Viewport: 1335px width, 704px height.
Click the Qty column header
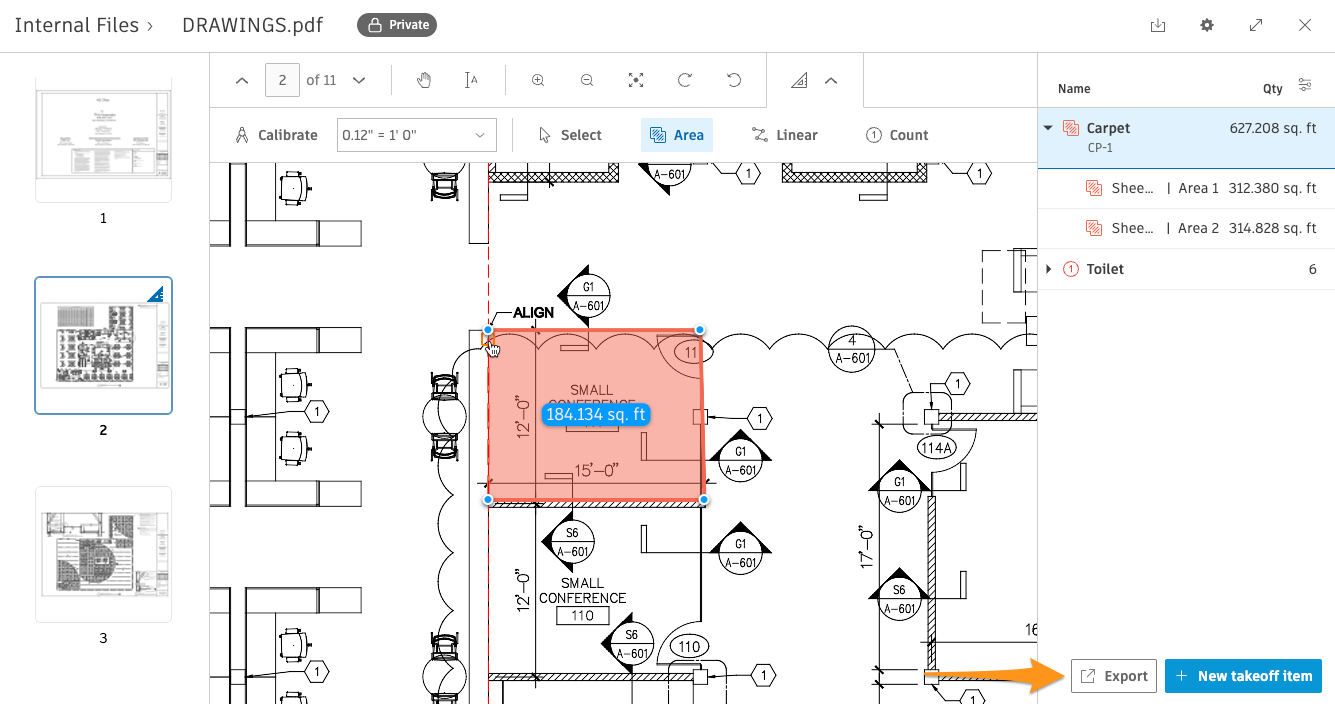[1272, 88]
